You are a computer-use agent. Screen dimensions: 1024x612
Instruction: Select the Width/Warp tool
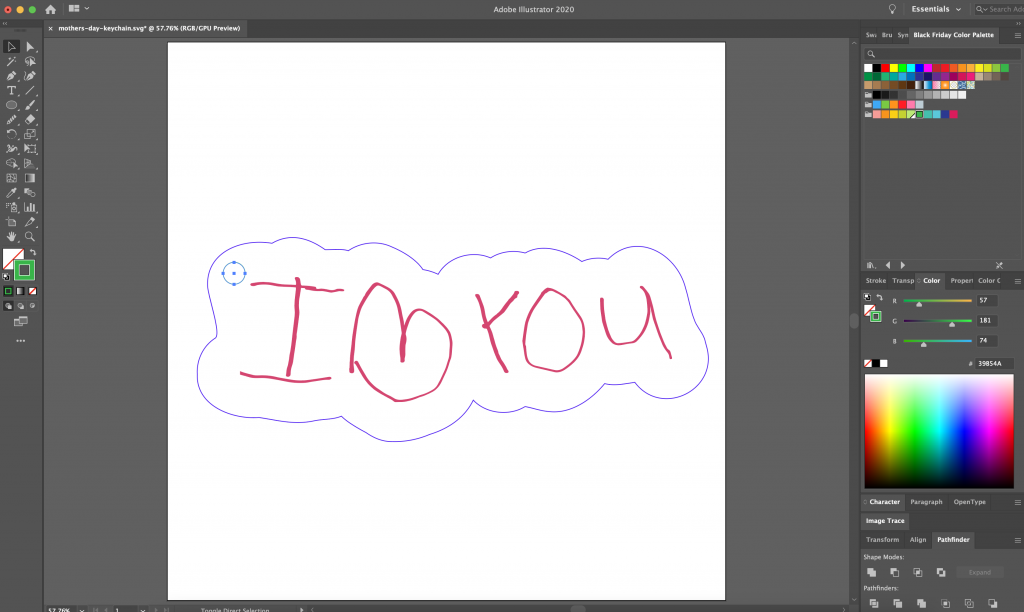pos(11,149)
